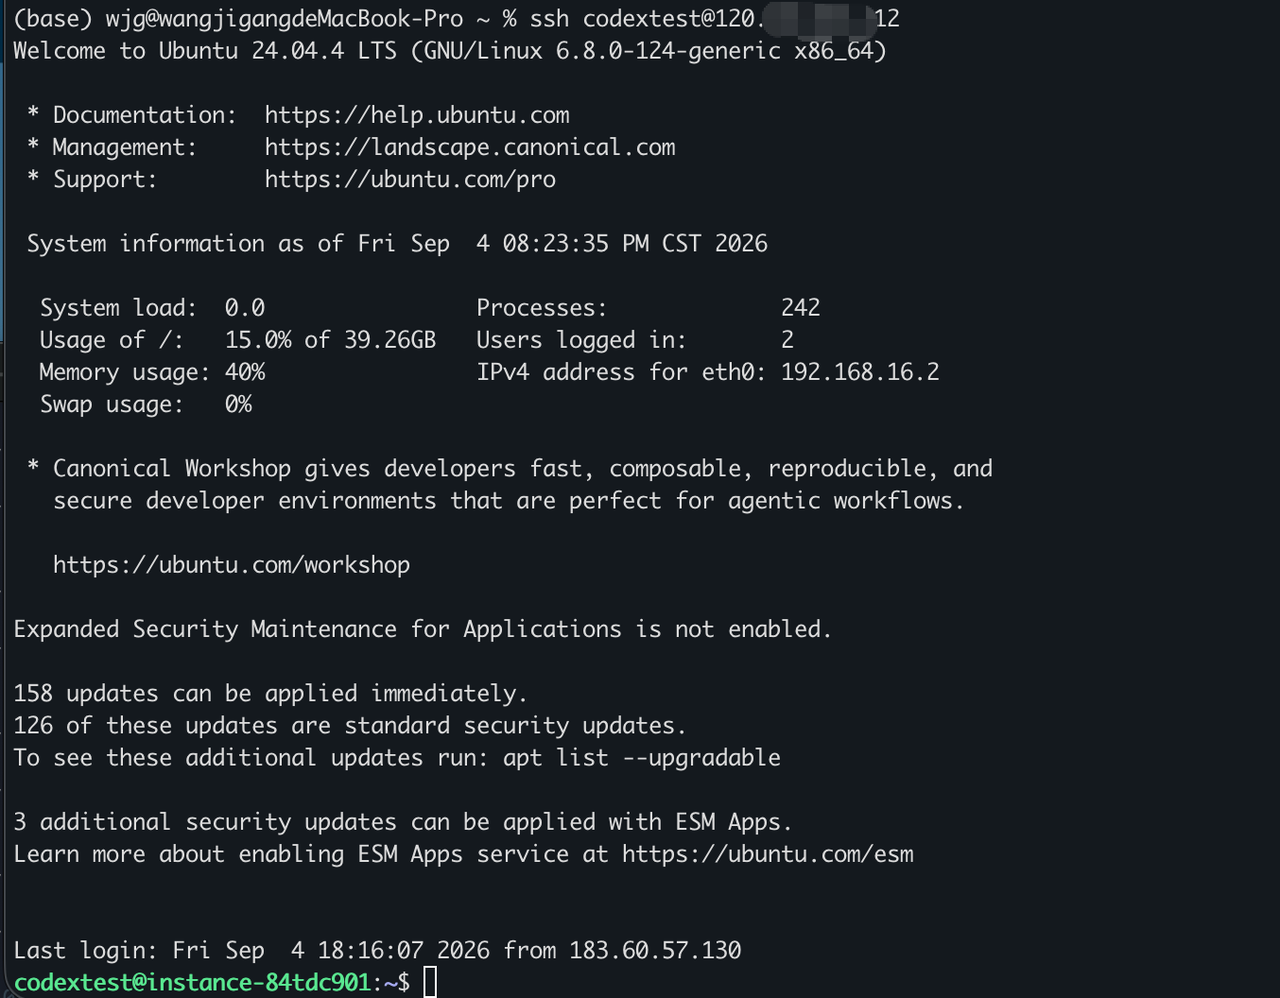Open the ubuntu.com/pro support link
Viewport: 1280px width, 998px height.
tap(410, 179)
